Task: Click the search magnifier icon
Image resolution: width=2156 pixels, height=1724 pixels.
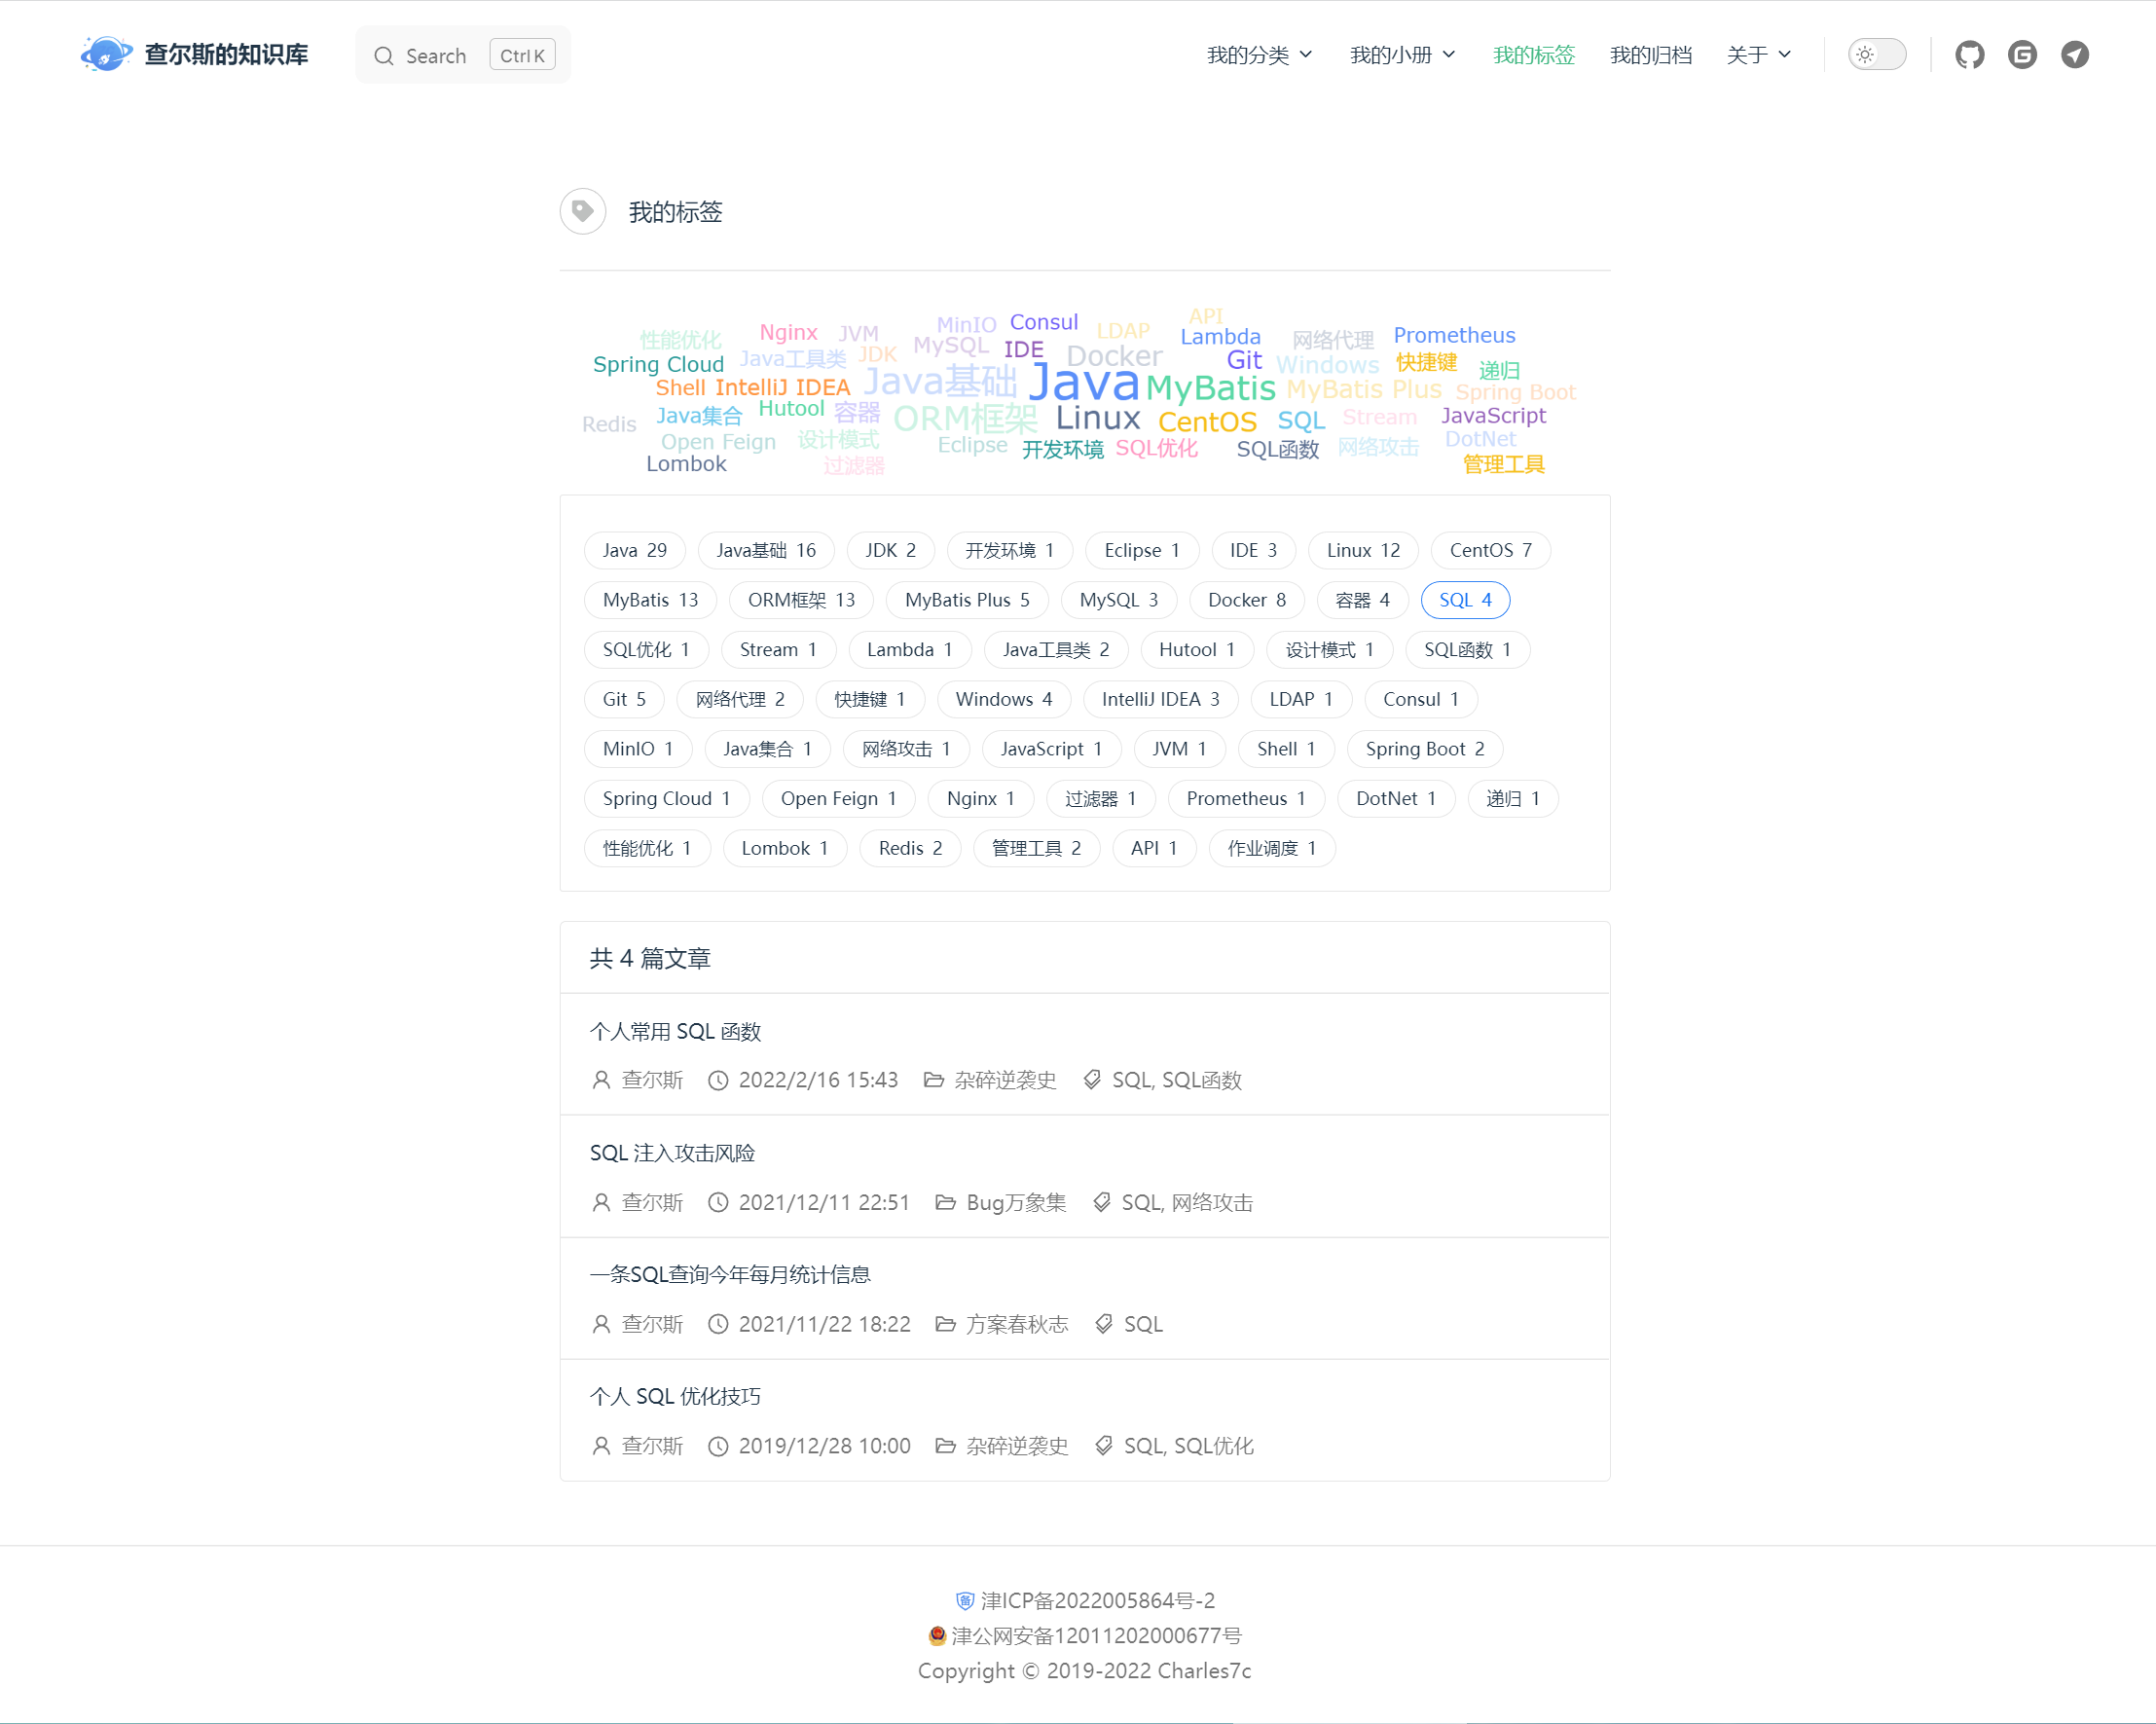Action: point(384,56)
